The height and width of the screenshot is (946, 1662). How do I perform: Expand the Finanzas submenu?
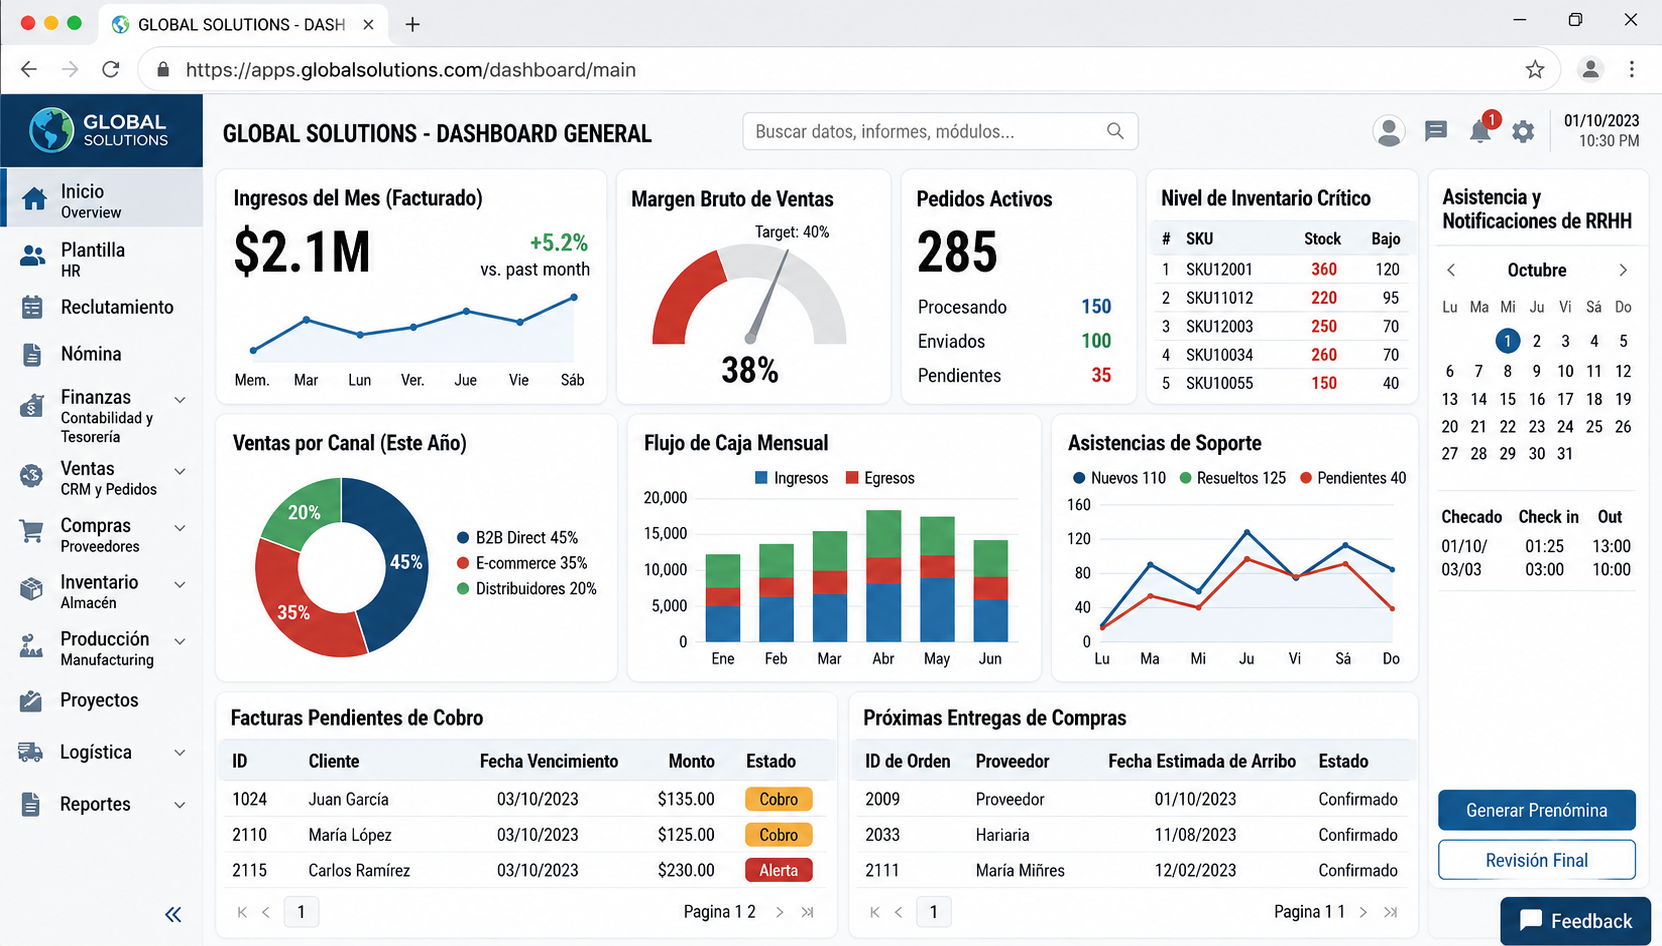[x=180, y=400]
